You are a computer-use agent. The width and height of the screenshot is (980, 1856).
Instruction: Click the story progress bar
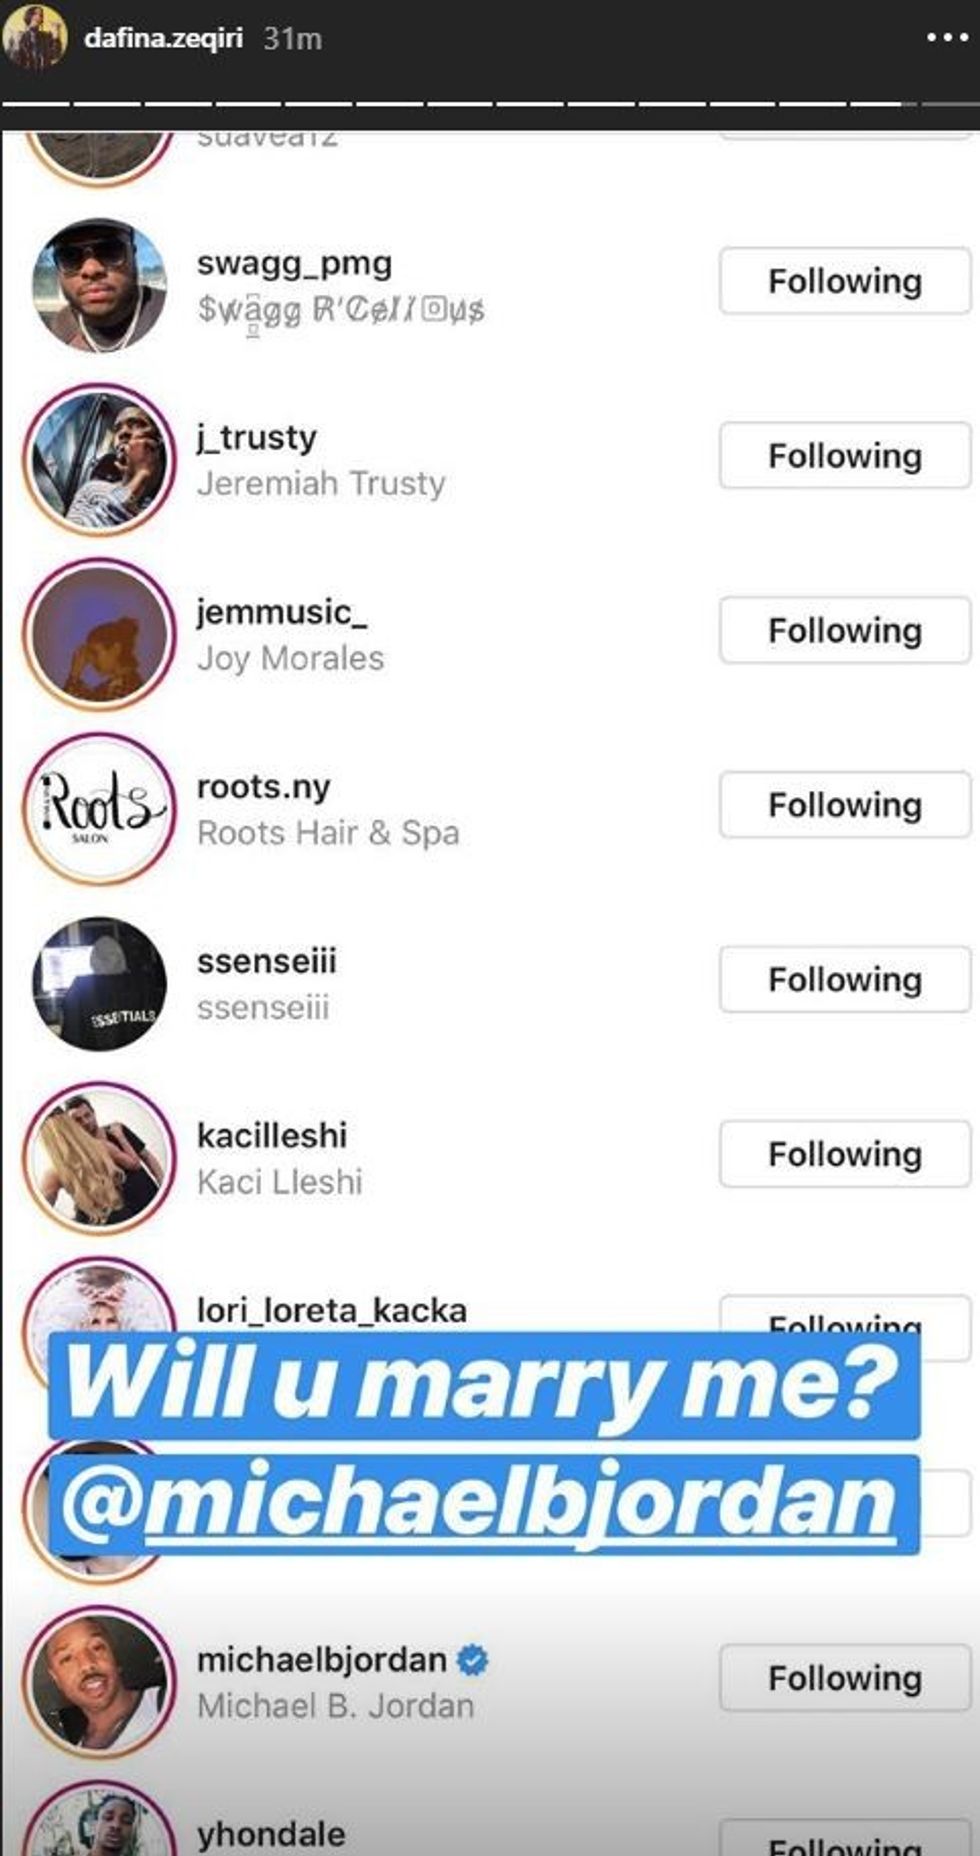[x=490, y=103]
